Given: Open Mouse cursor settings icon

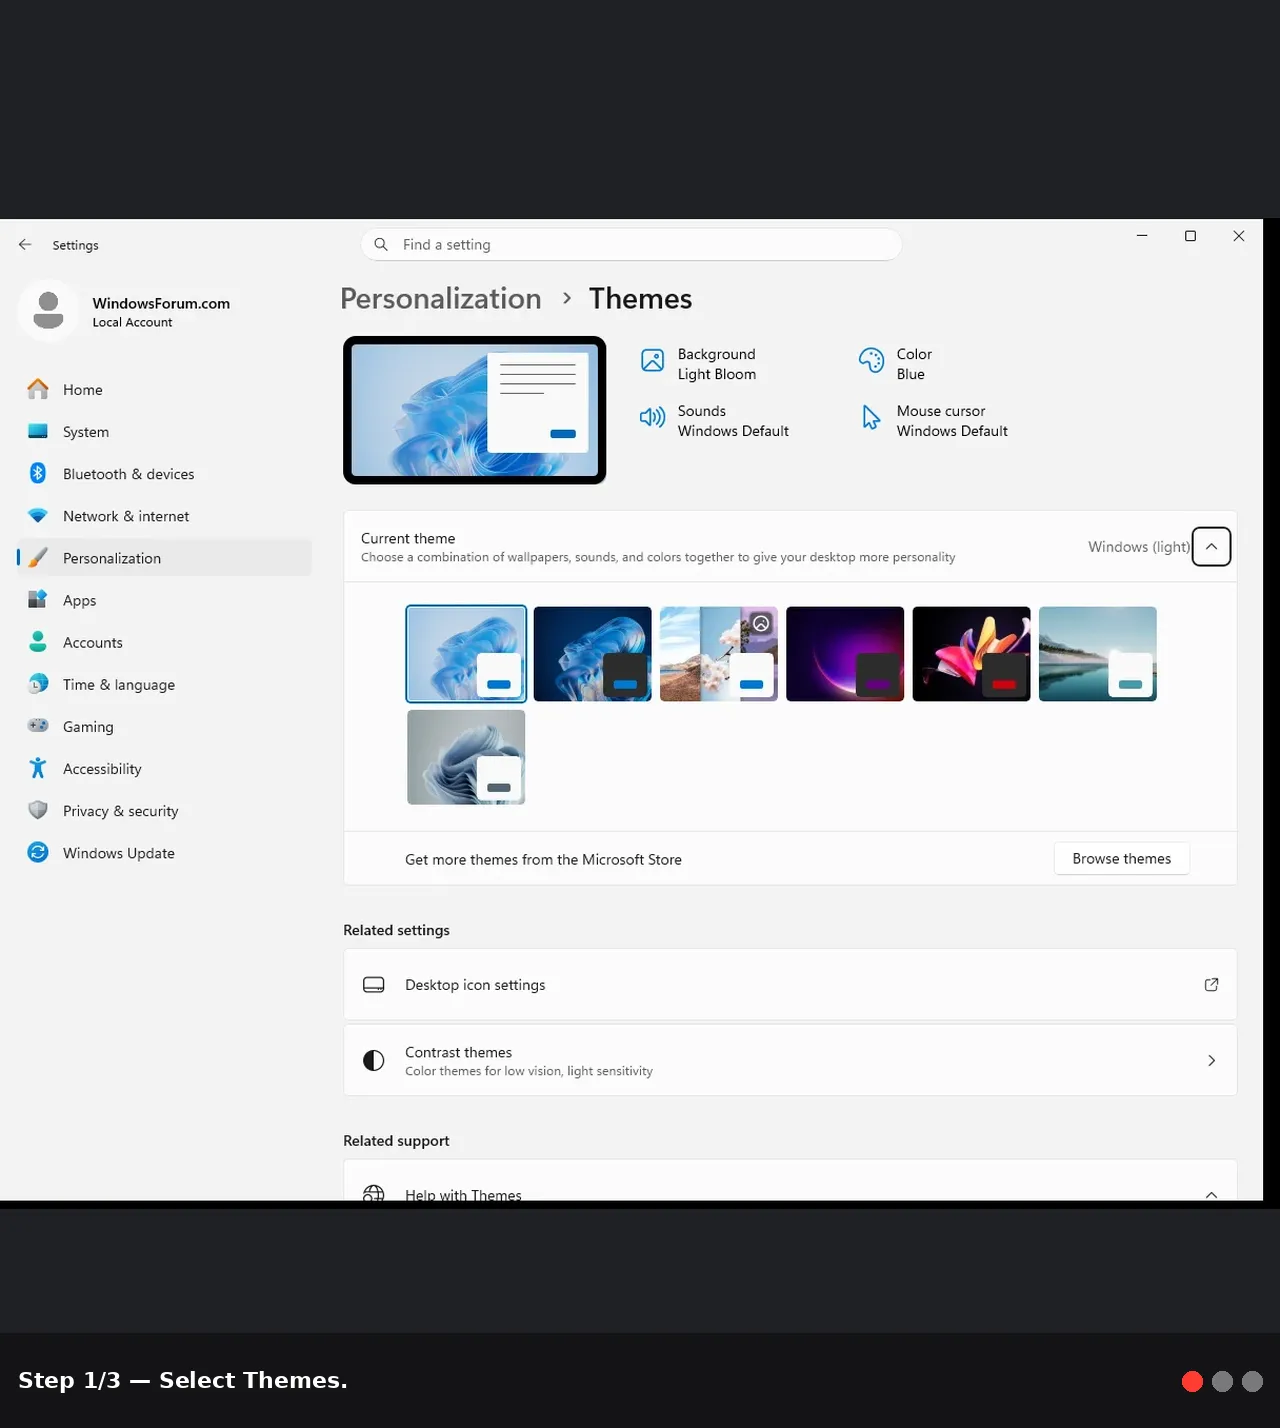Looking at the screenshot, I should click(871, 418).
